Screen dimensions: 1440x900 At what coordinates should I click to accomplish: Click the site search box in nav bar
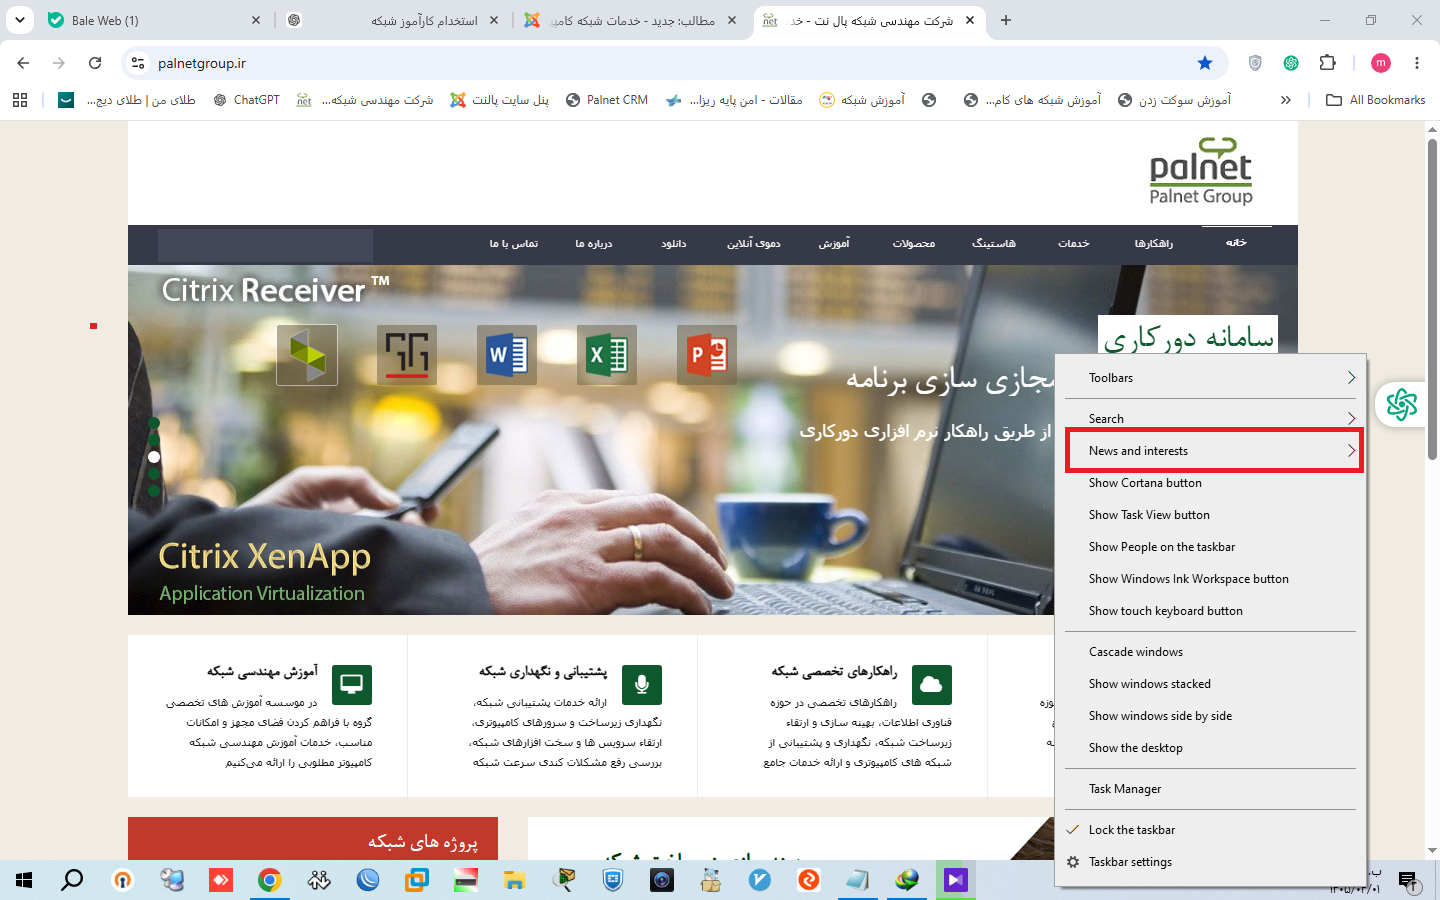(265, 245)
